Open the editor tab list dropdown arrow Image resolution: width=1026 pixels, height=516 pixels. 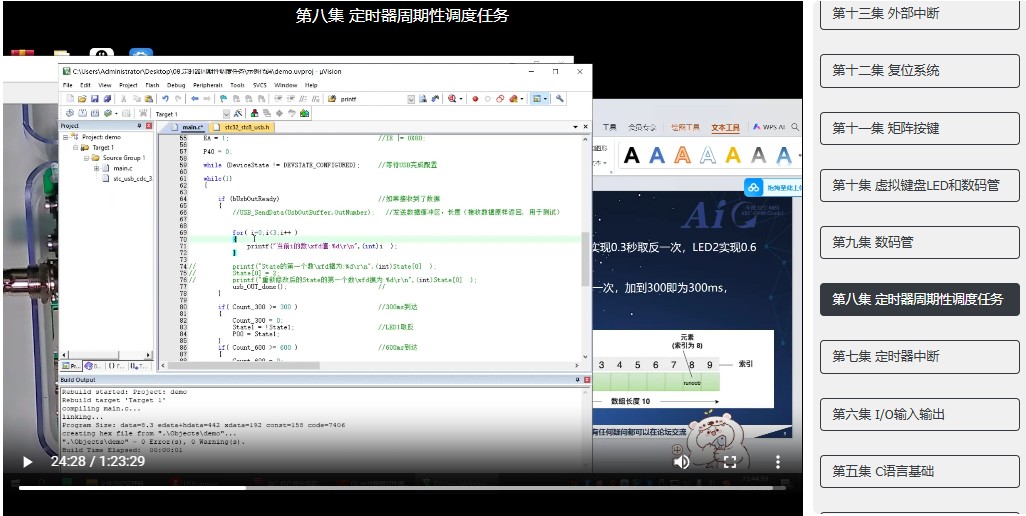pyautogui.click(x=576, y=127)
